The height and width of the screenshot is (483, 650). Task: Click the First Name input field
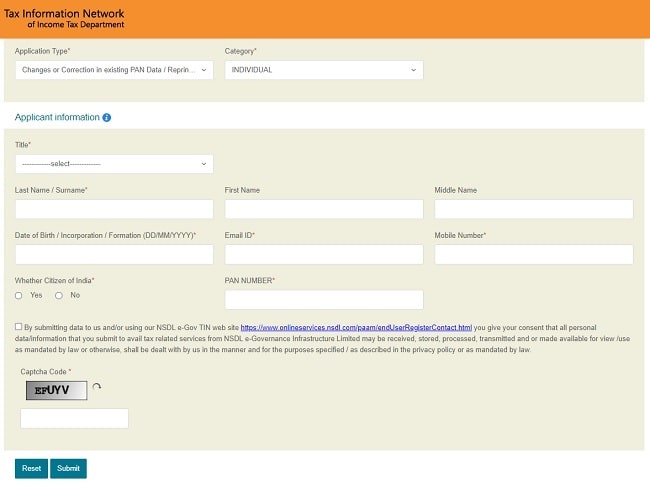324,209
